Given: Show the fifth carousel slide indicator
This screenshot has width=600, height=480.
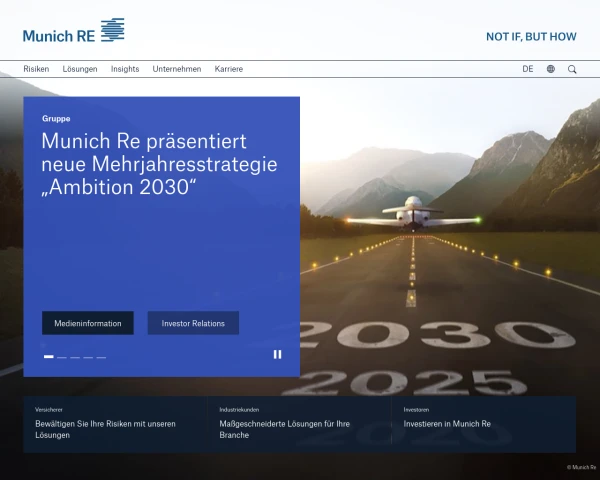Looking at the screenshot, I should click(x=100, y=357).
